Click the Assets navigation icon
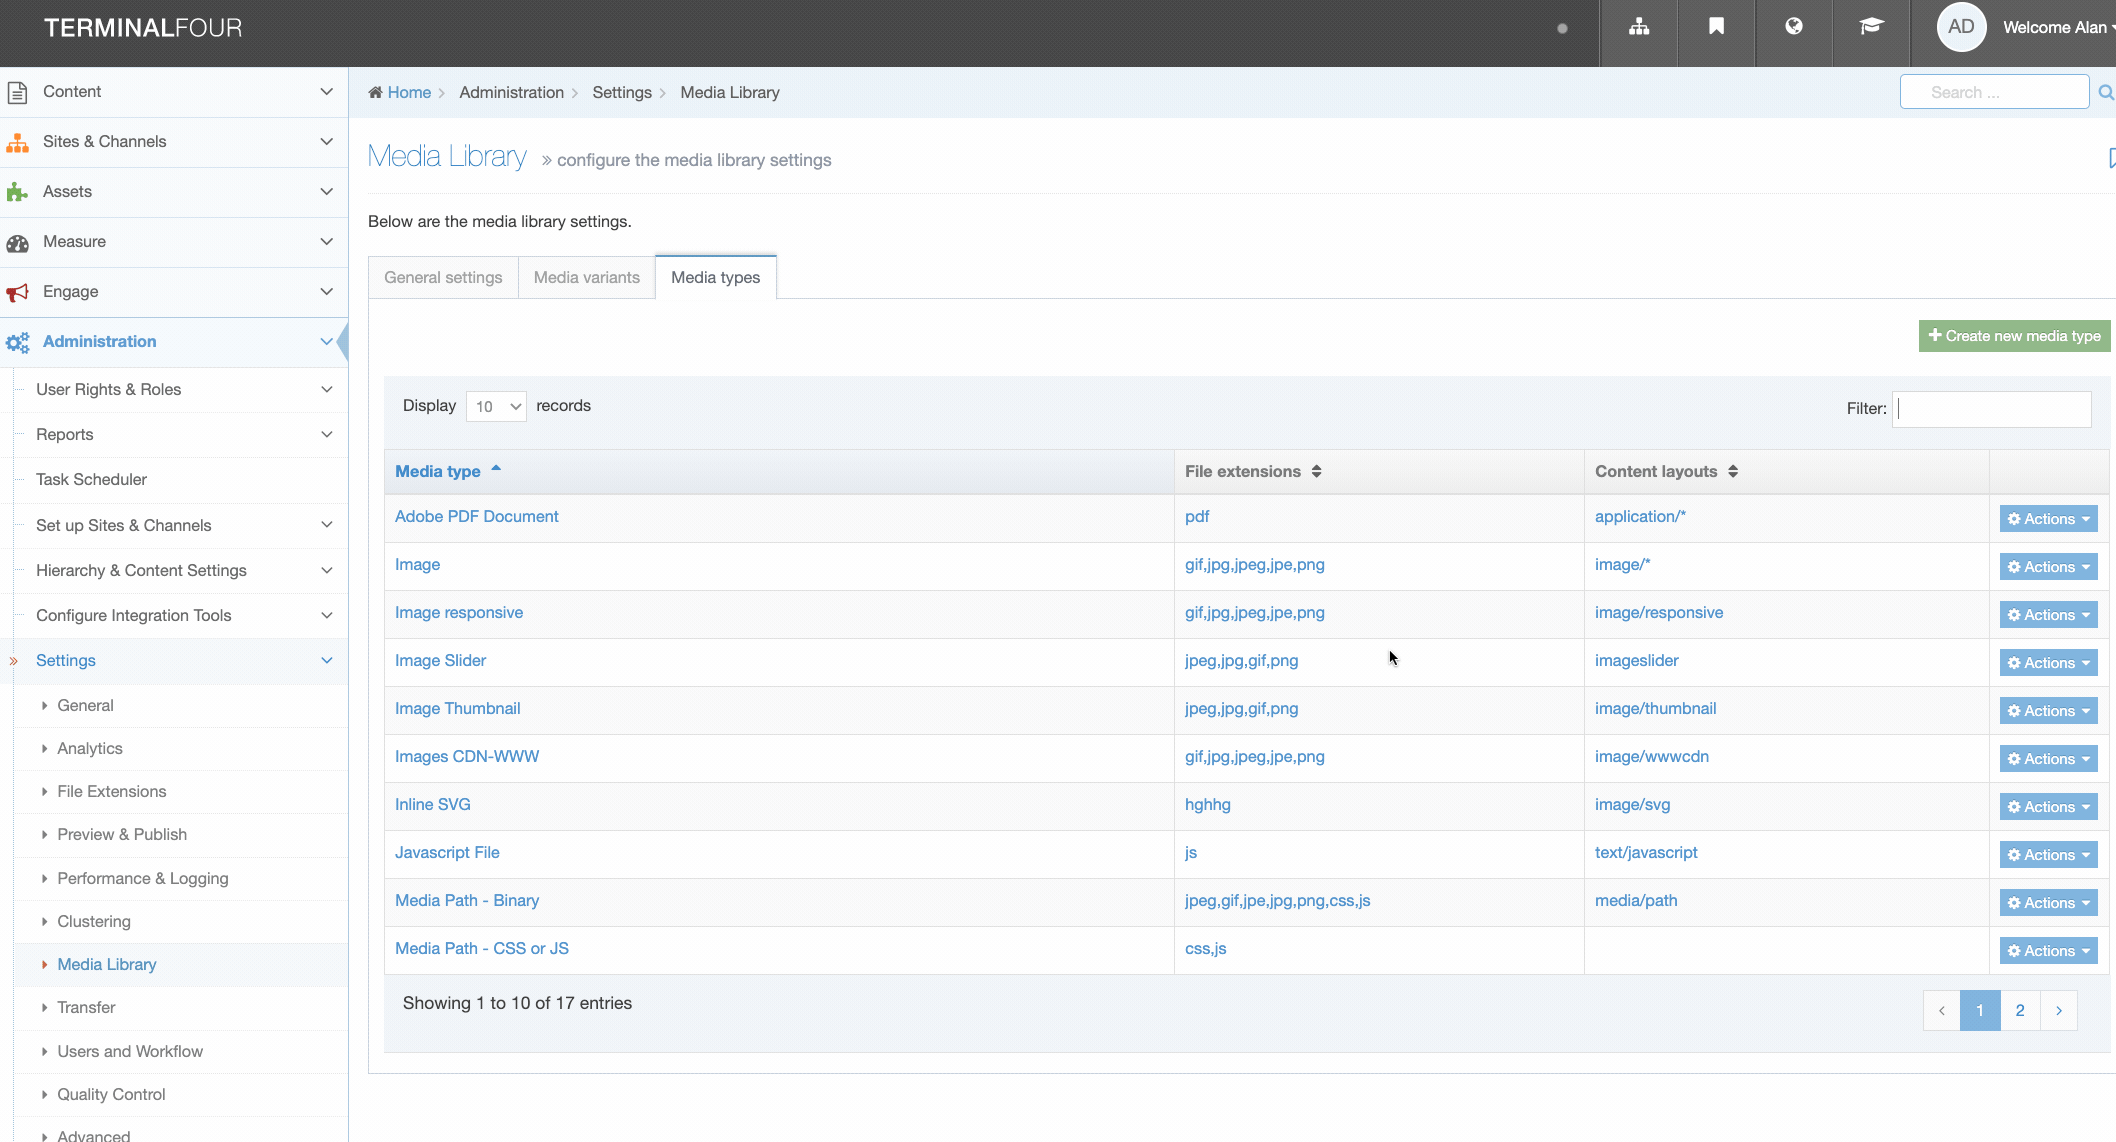 (20, 190)
